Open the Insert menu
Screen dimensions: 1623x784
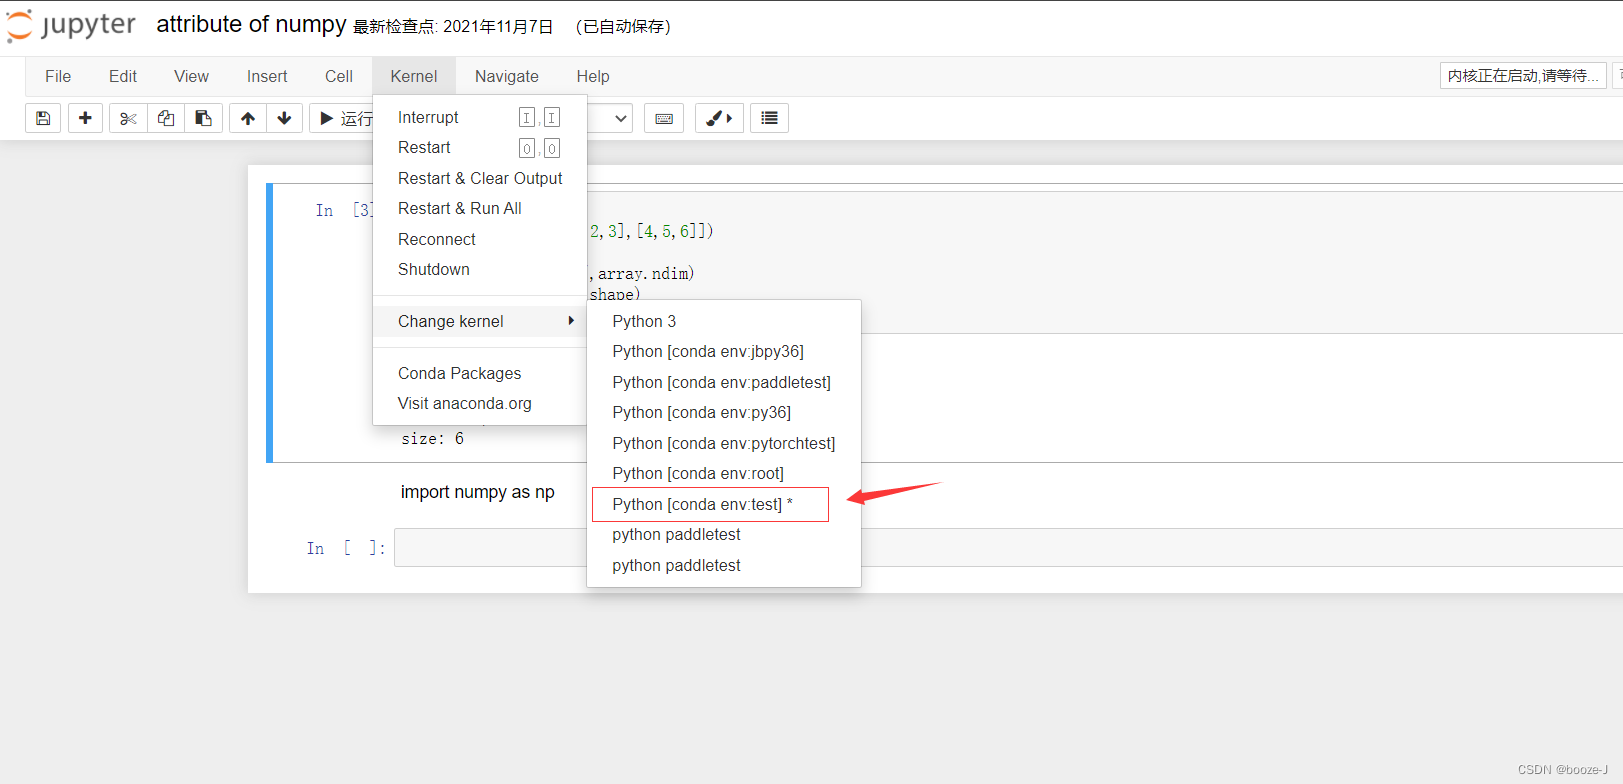(267, 76)
